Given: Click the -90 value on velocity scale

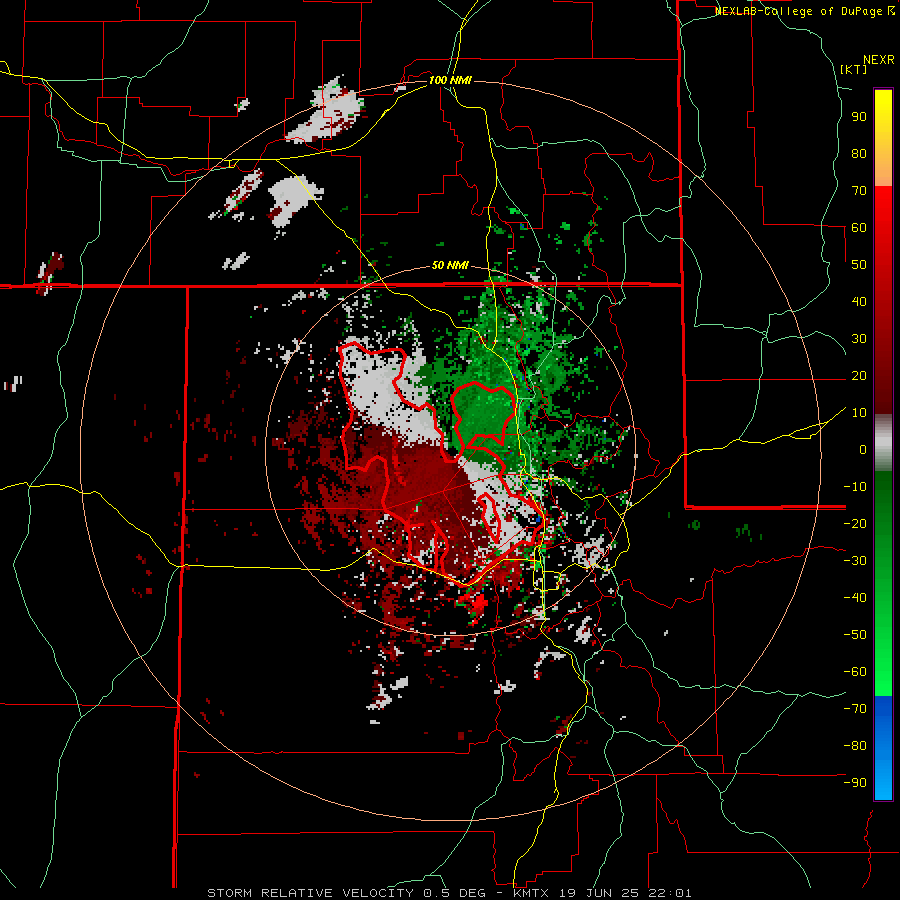Looking at the screenshot, I should coord(855,783).
